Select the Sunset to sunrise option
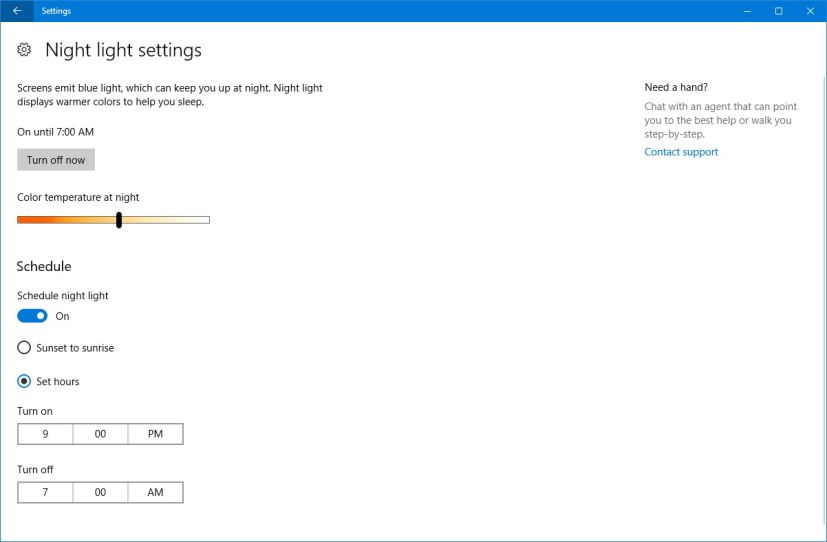The height and width of the screenshot is (542, 827). coord(24,348)
